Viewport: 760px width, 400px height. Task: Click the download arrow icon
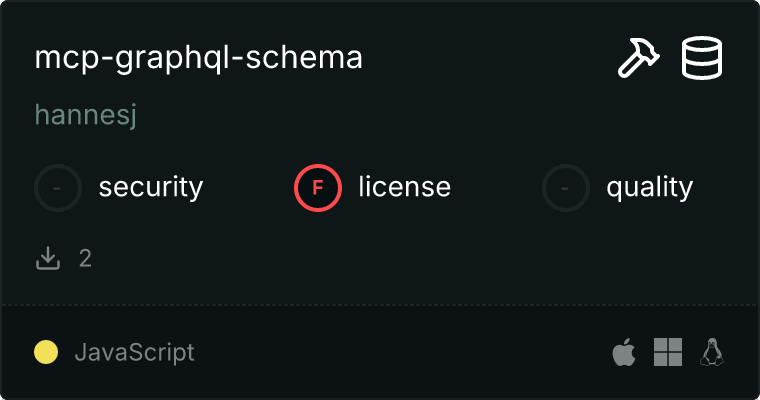48,259
